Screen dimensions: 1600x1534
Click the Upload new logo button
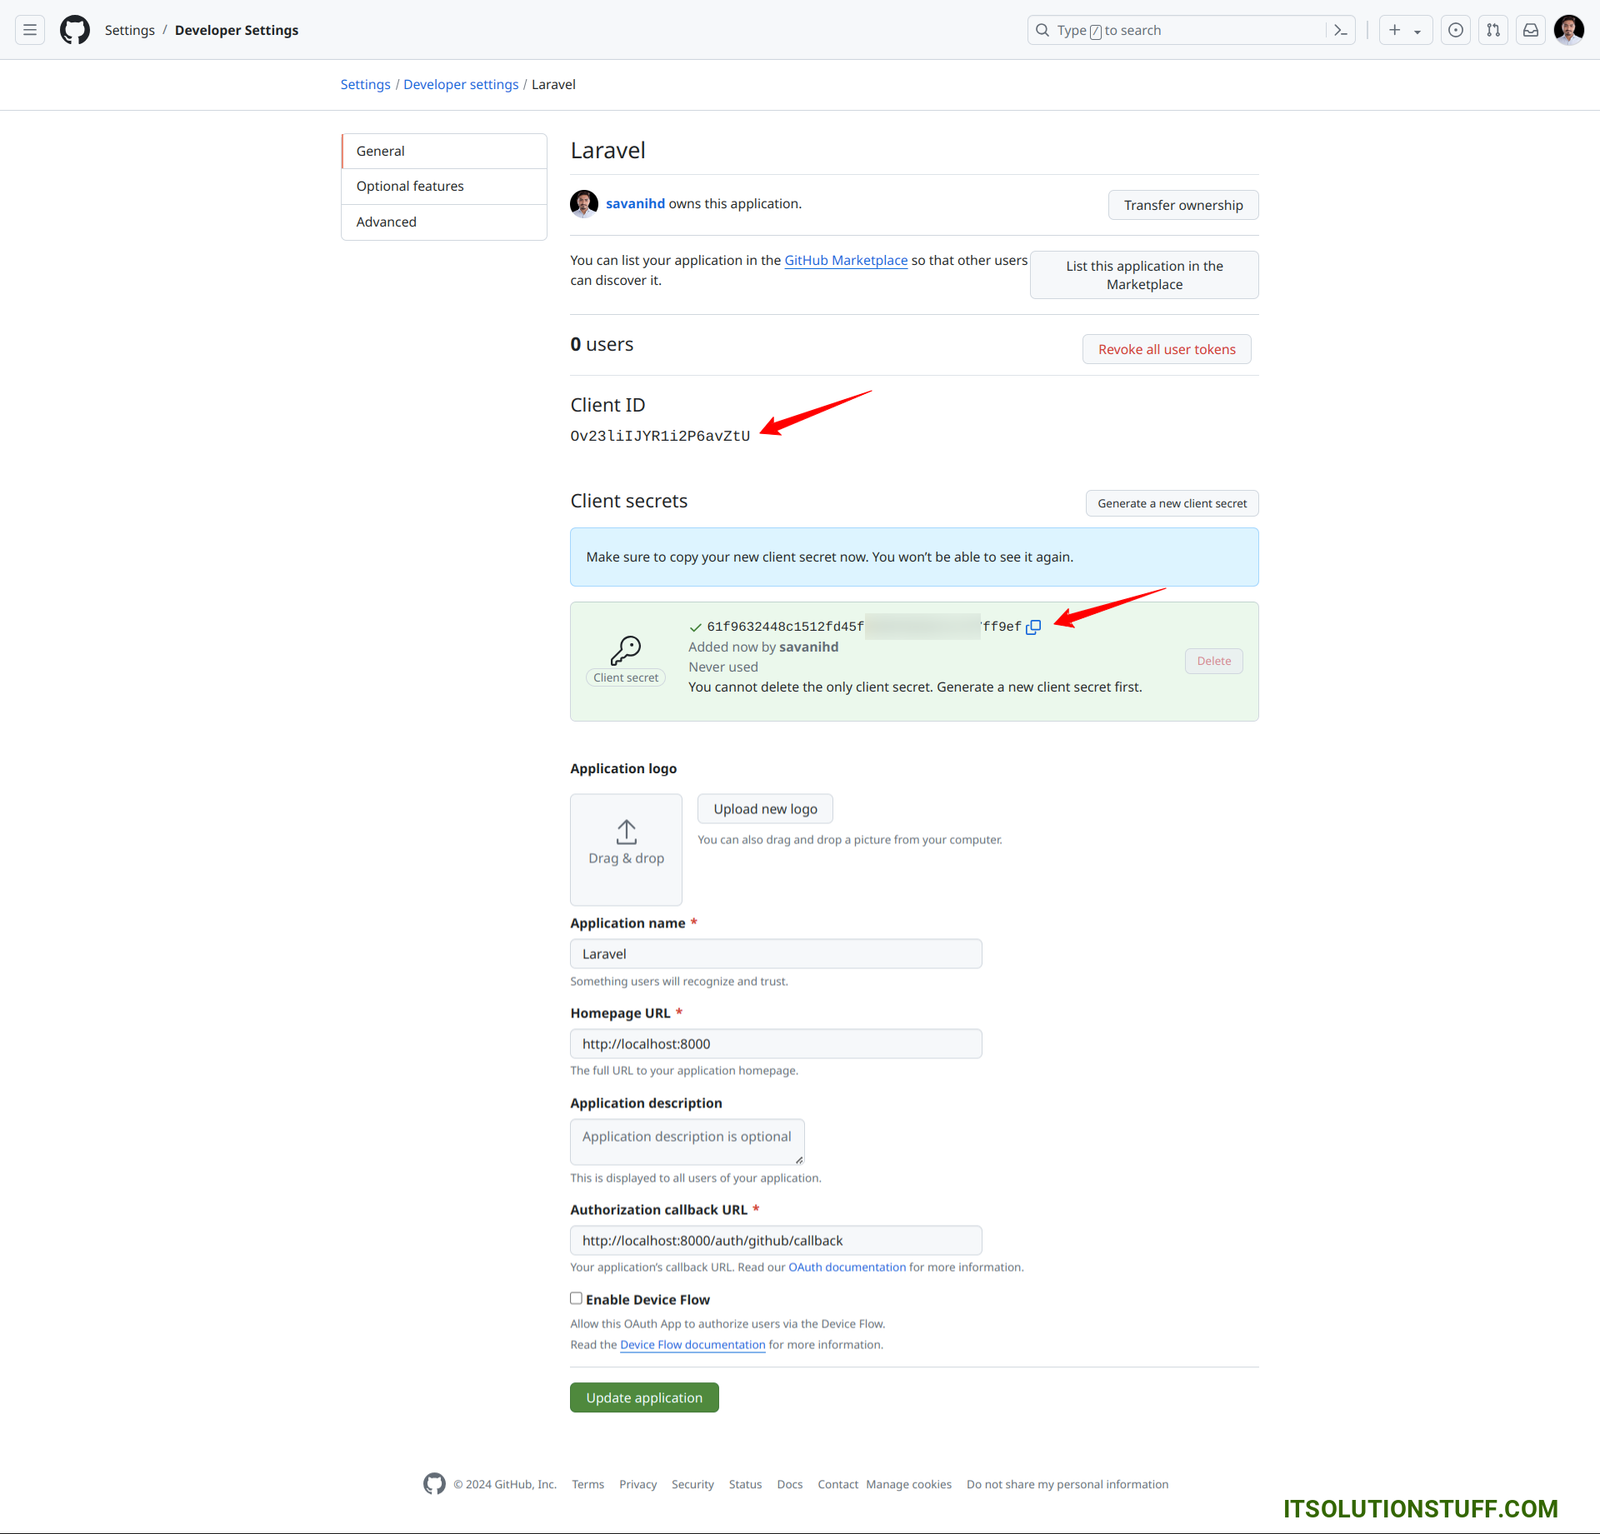point(765,809)
